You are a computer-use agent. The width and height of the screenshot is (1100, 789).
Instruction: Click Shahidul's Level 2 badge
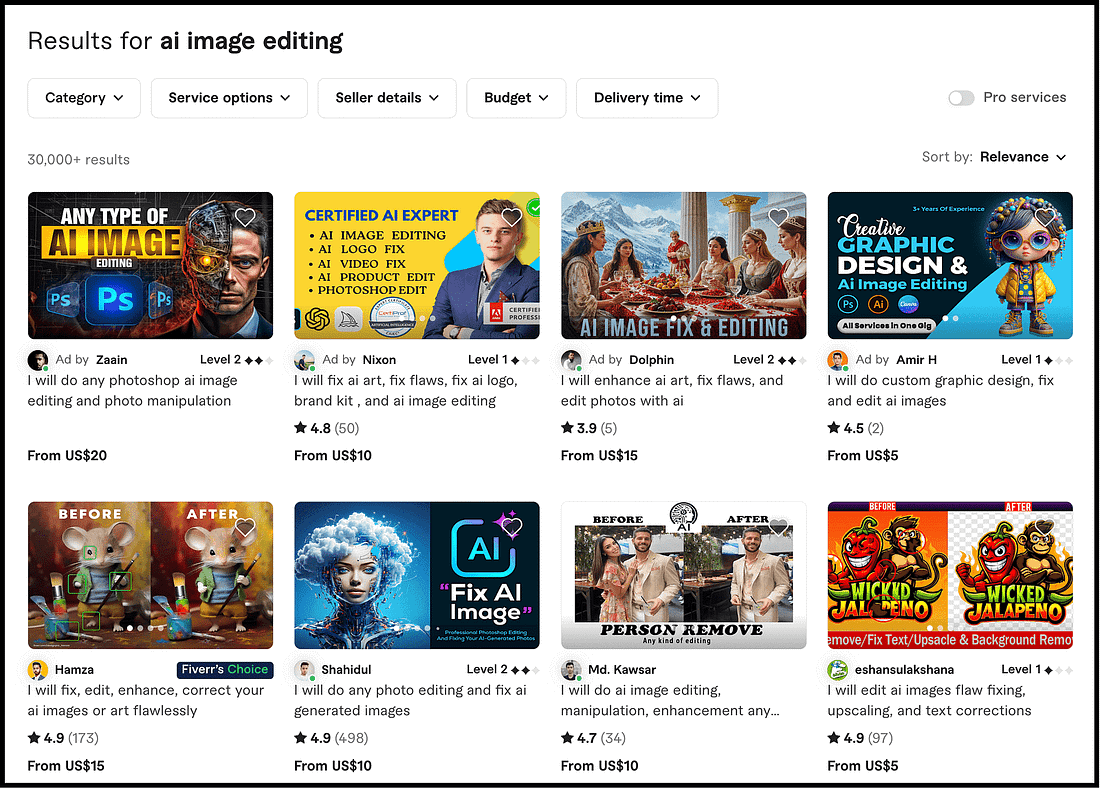click(x=503, y=670)
